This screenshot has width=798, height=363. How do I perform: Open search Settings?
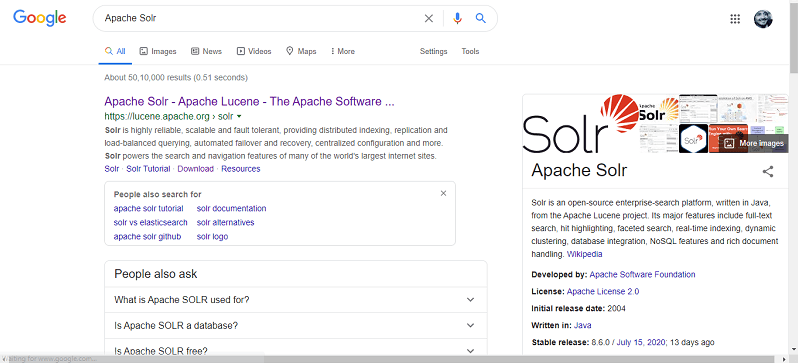click(434, 51)
